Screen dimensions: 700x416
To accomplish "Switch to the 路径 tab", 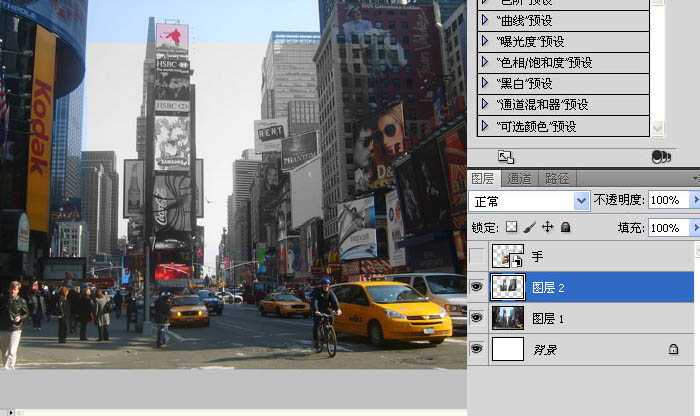I will point(556,179).
